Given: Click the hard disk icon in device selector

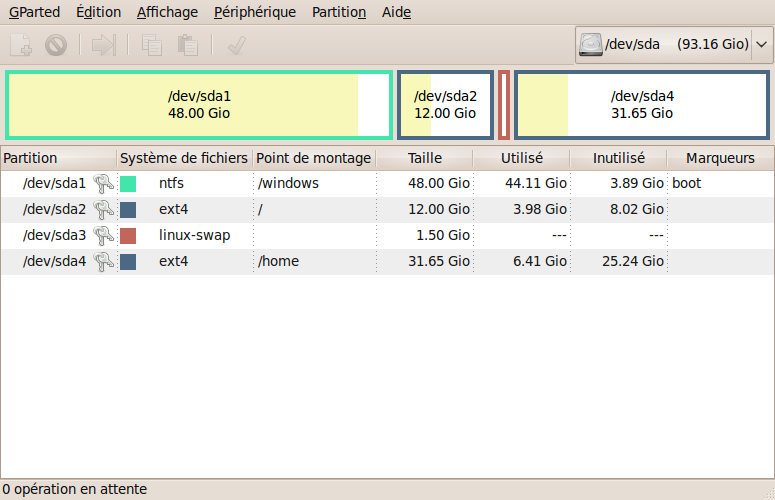Looking at the screenshot, I should 591,44.
